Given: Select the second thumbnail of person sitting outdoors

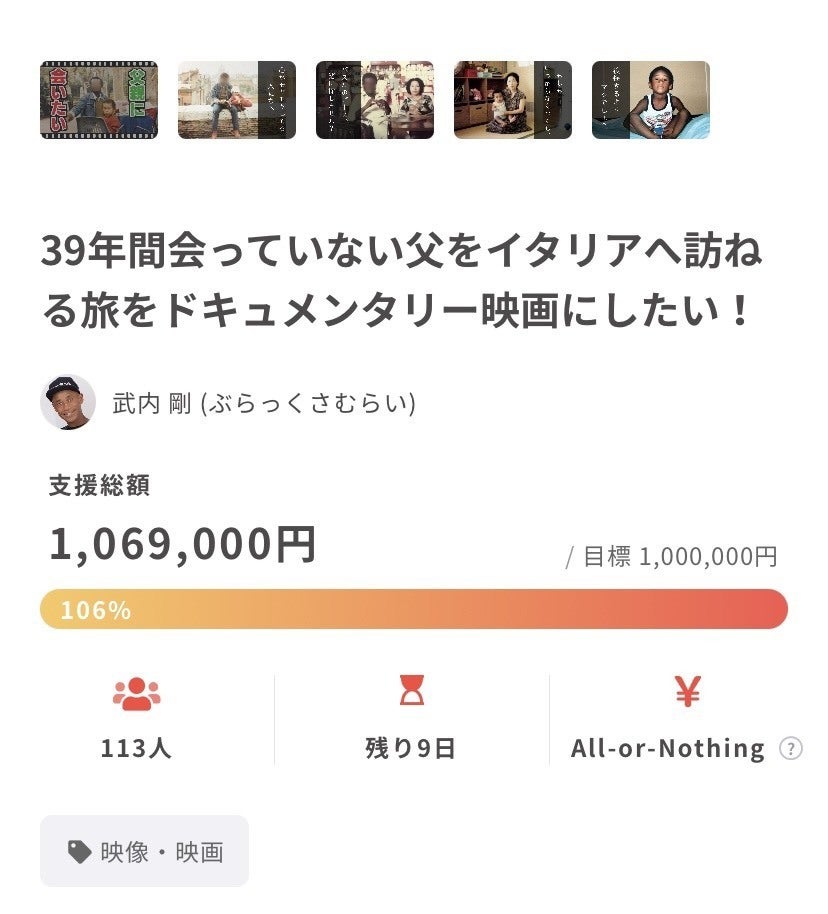Looking at the screenshot, I should click(237, 100).
